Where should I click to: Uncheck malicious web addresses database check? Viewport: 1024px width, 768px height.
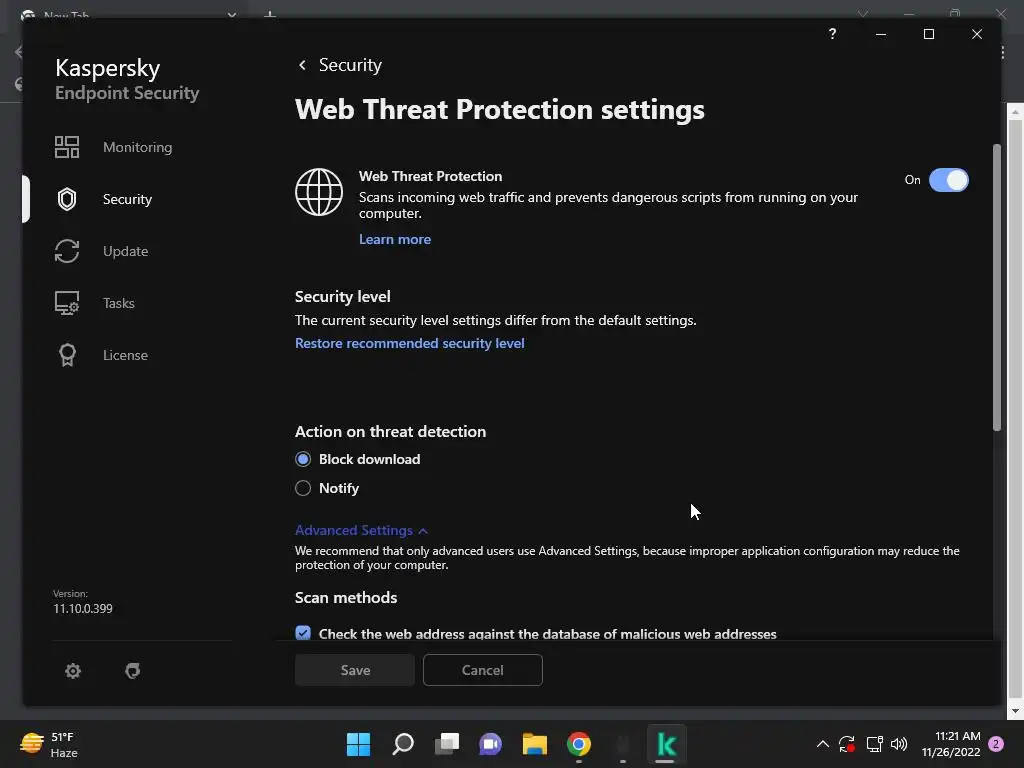pyautogui.click(x=302, y=633)
